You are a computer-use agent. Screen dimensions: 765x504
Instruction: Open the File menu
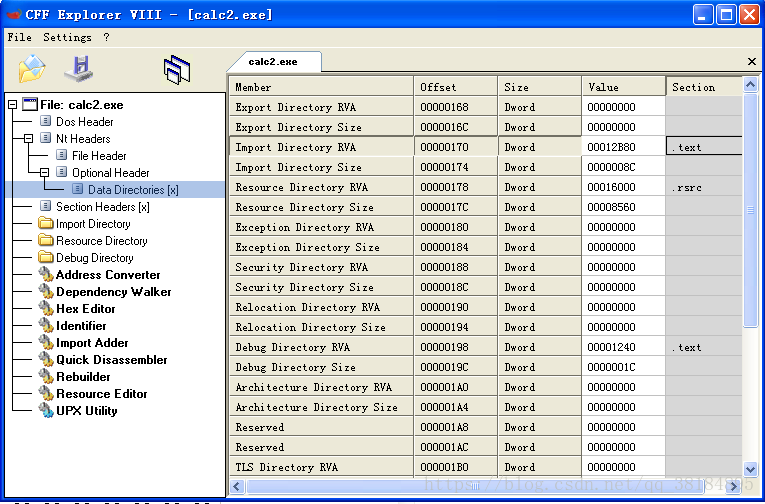click(x=20, y=37)
